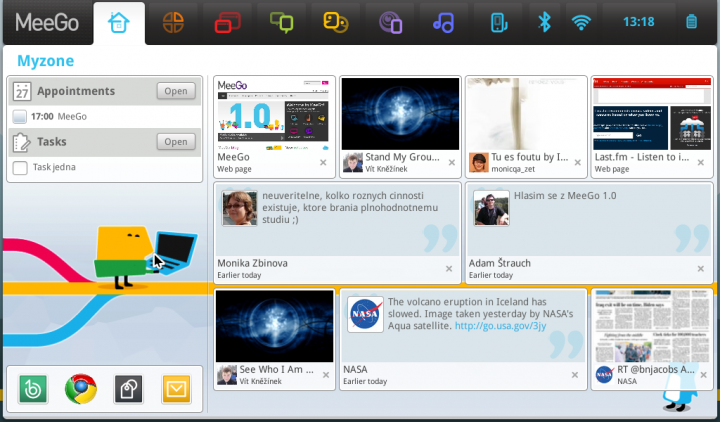Open the red Applications panel icon
Image resolution: width=720 pixels, height=422 pixels.
pyautogui.click(x=227, y=23)
